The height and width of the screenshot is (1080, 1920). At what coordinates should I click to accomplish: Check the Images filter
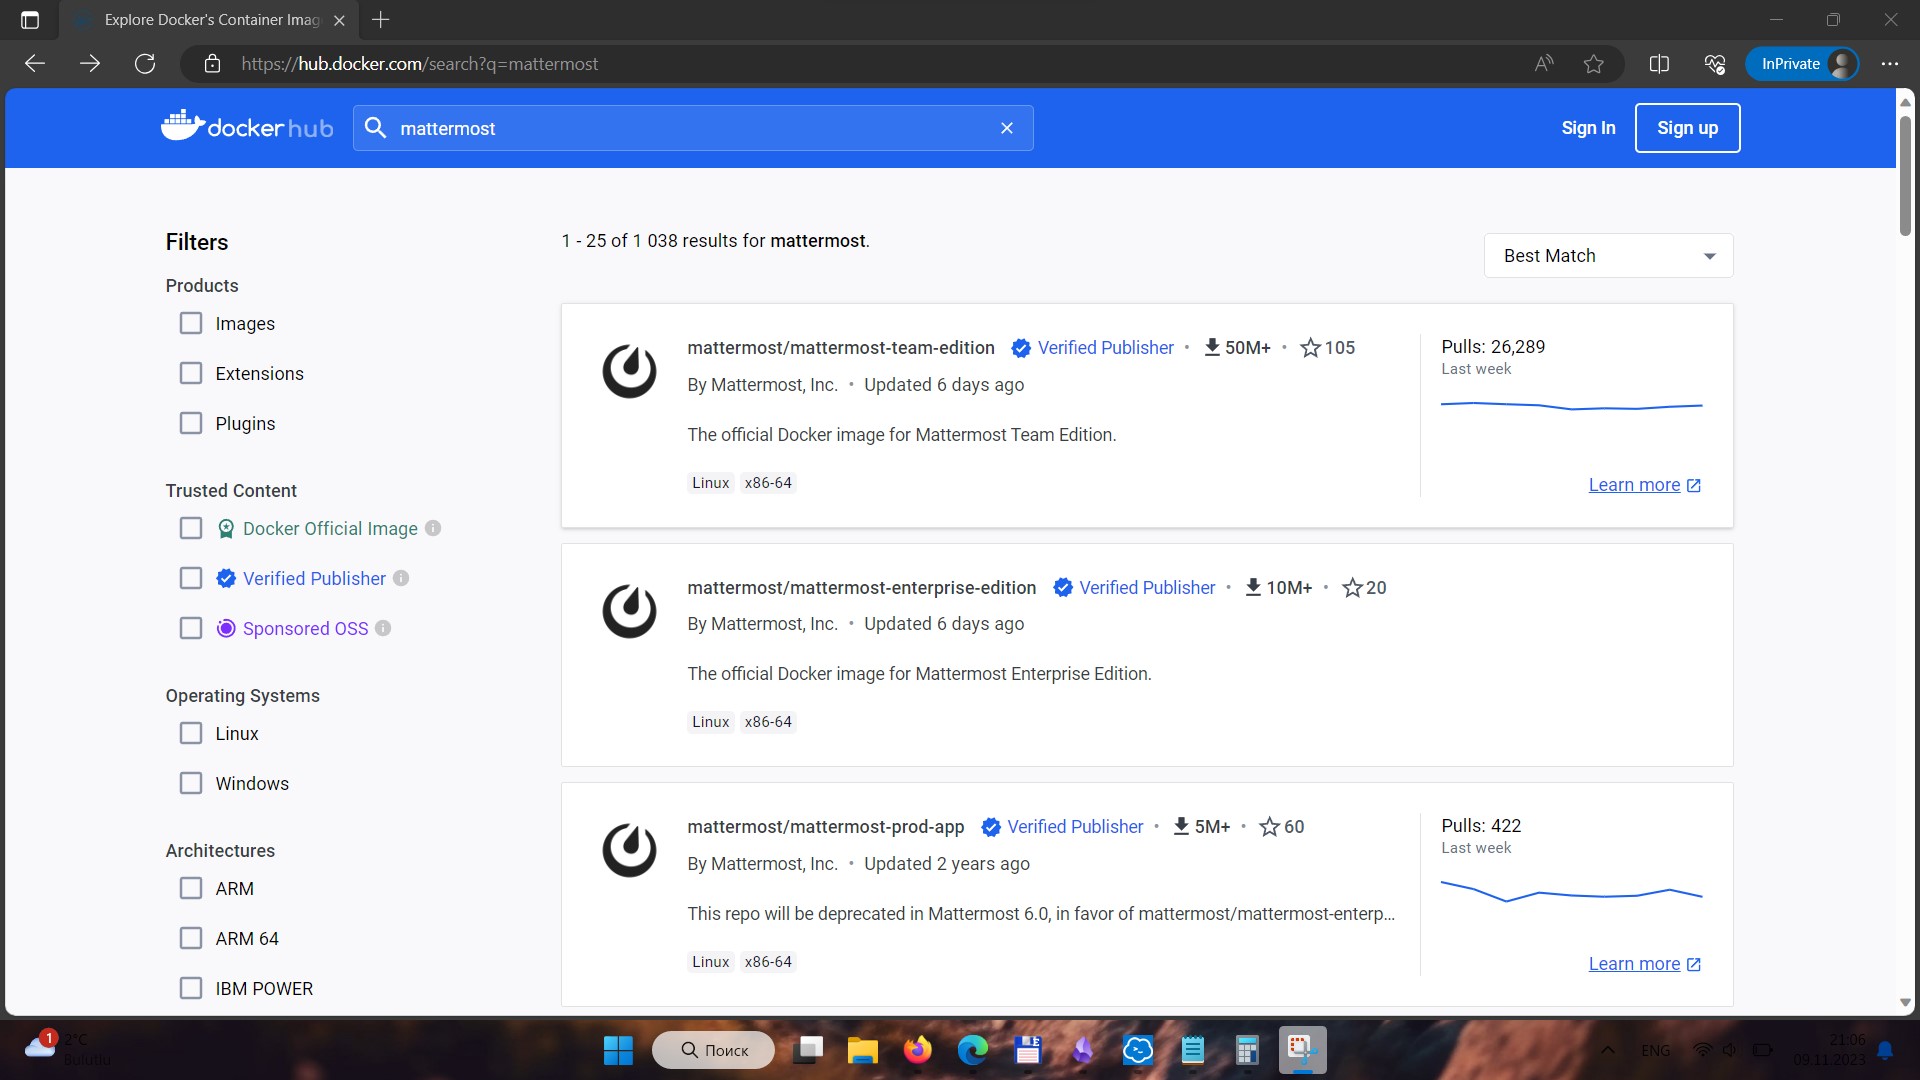(x=190, y=323)
